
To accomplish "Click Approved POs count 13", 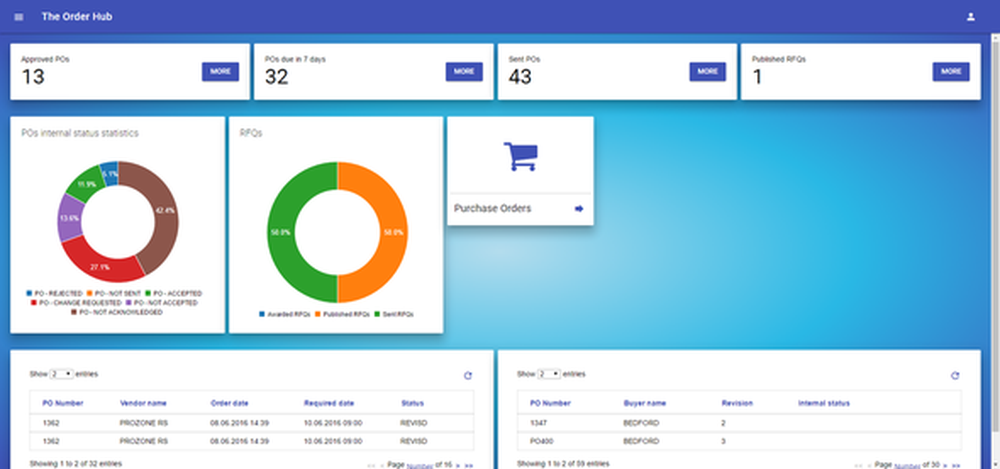I will point(33,77).
